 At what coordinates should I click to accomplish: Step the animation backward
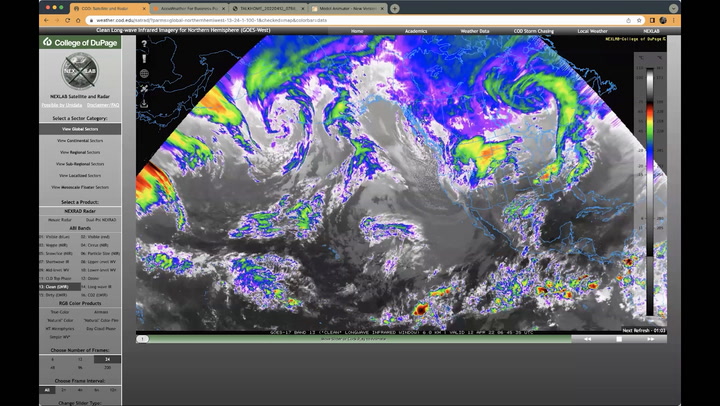(x=587, y=339)
